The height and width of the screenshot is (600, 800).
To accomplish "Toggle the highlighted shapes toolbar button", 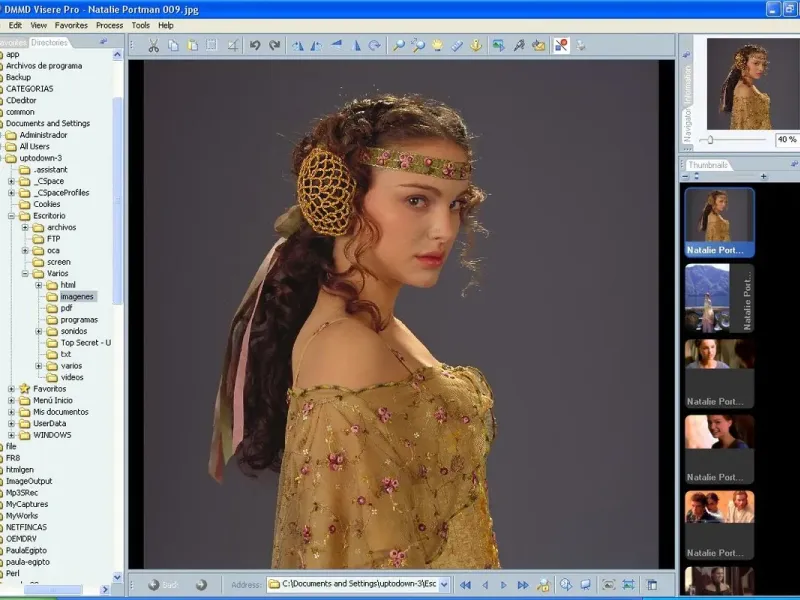I will pyautogui.click(x=561, y=45).
